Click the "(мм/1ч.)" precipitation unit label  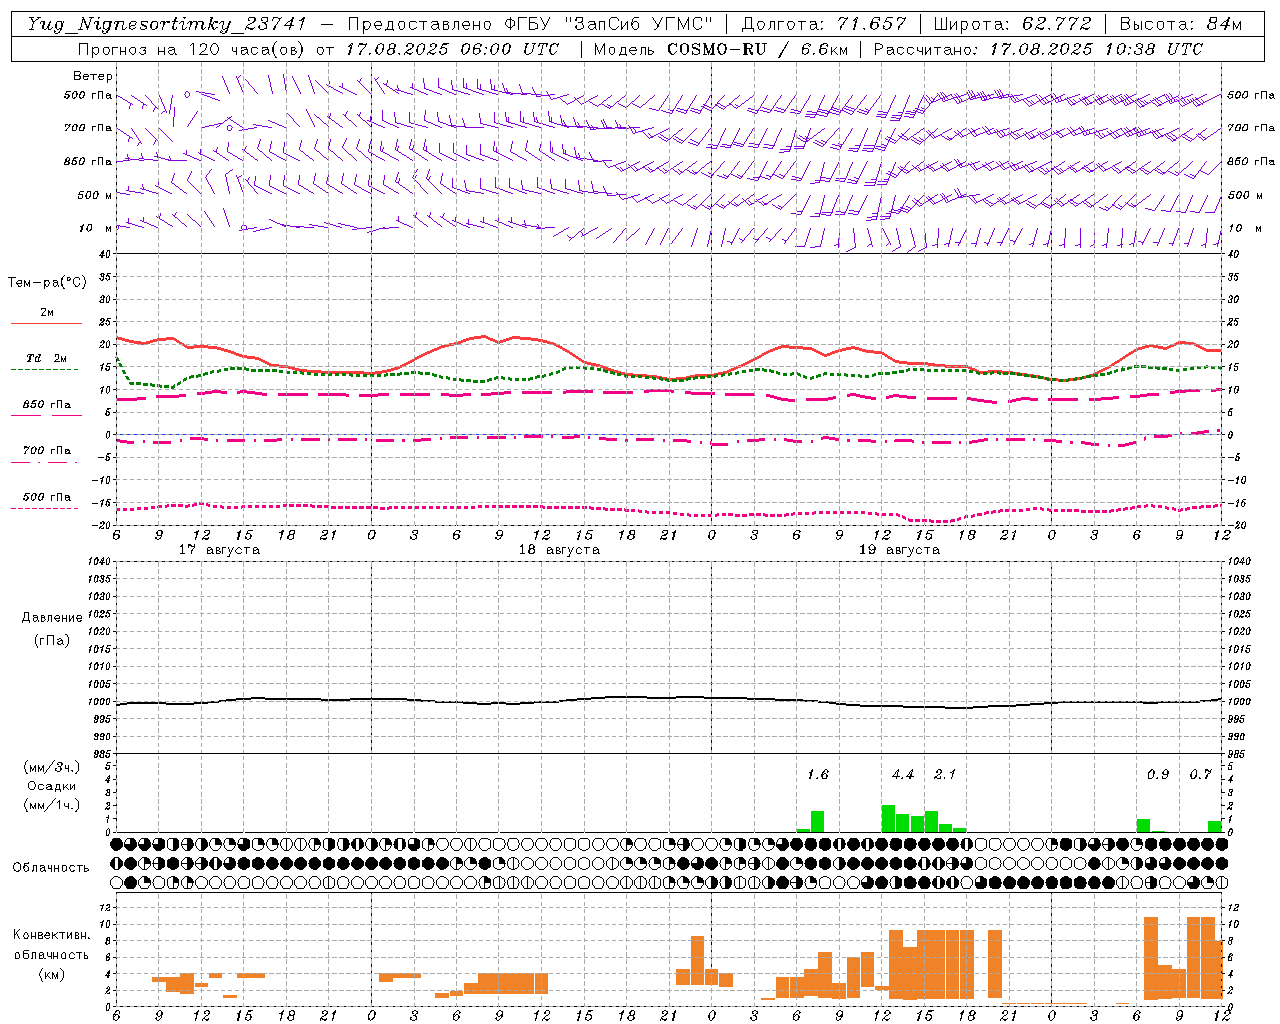(x=52, y=805)
